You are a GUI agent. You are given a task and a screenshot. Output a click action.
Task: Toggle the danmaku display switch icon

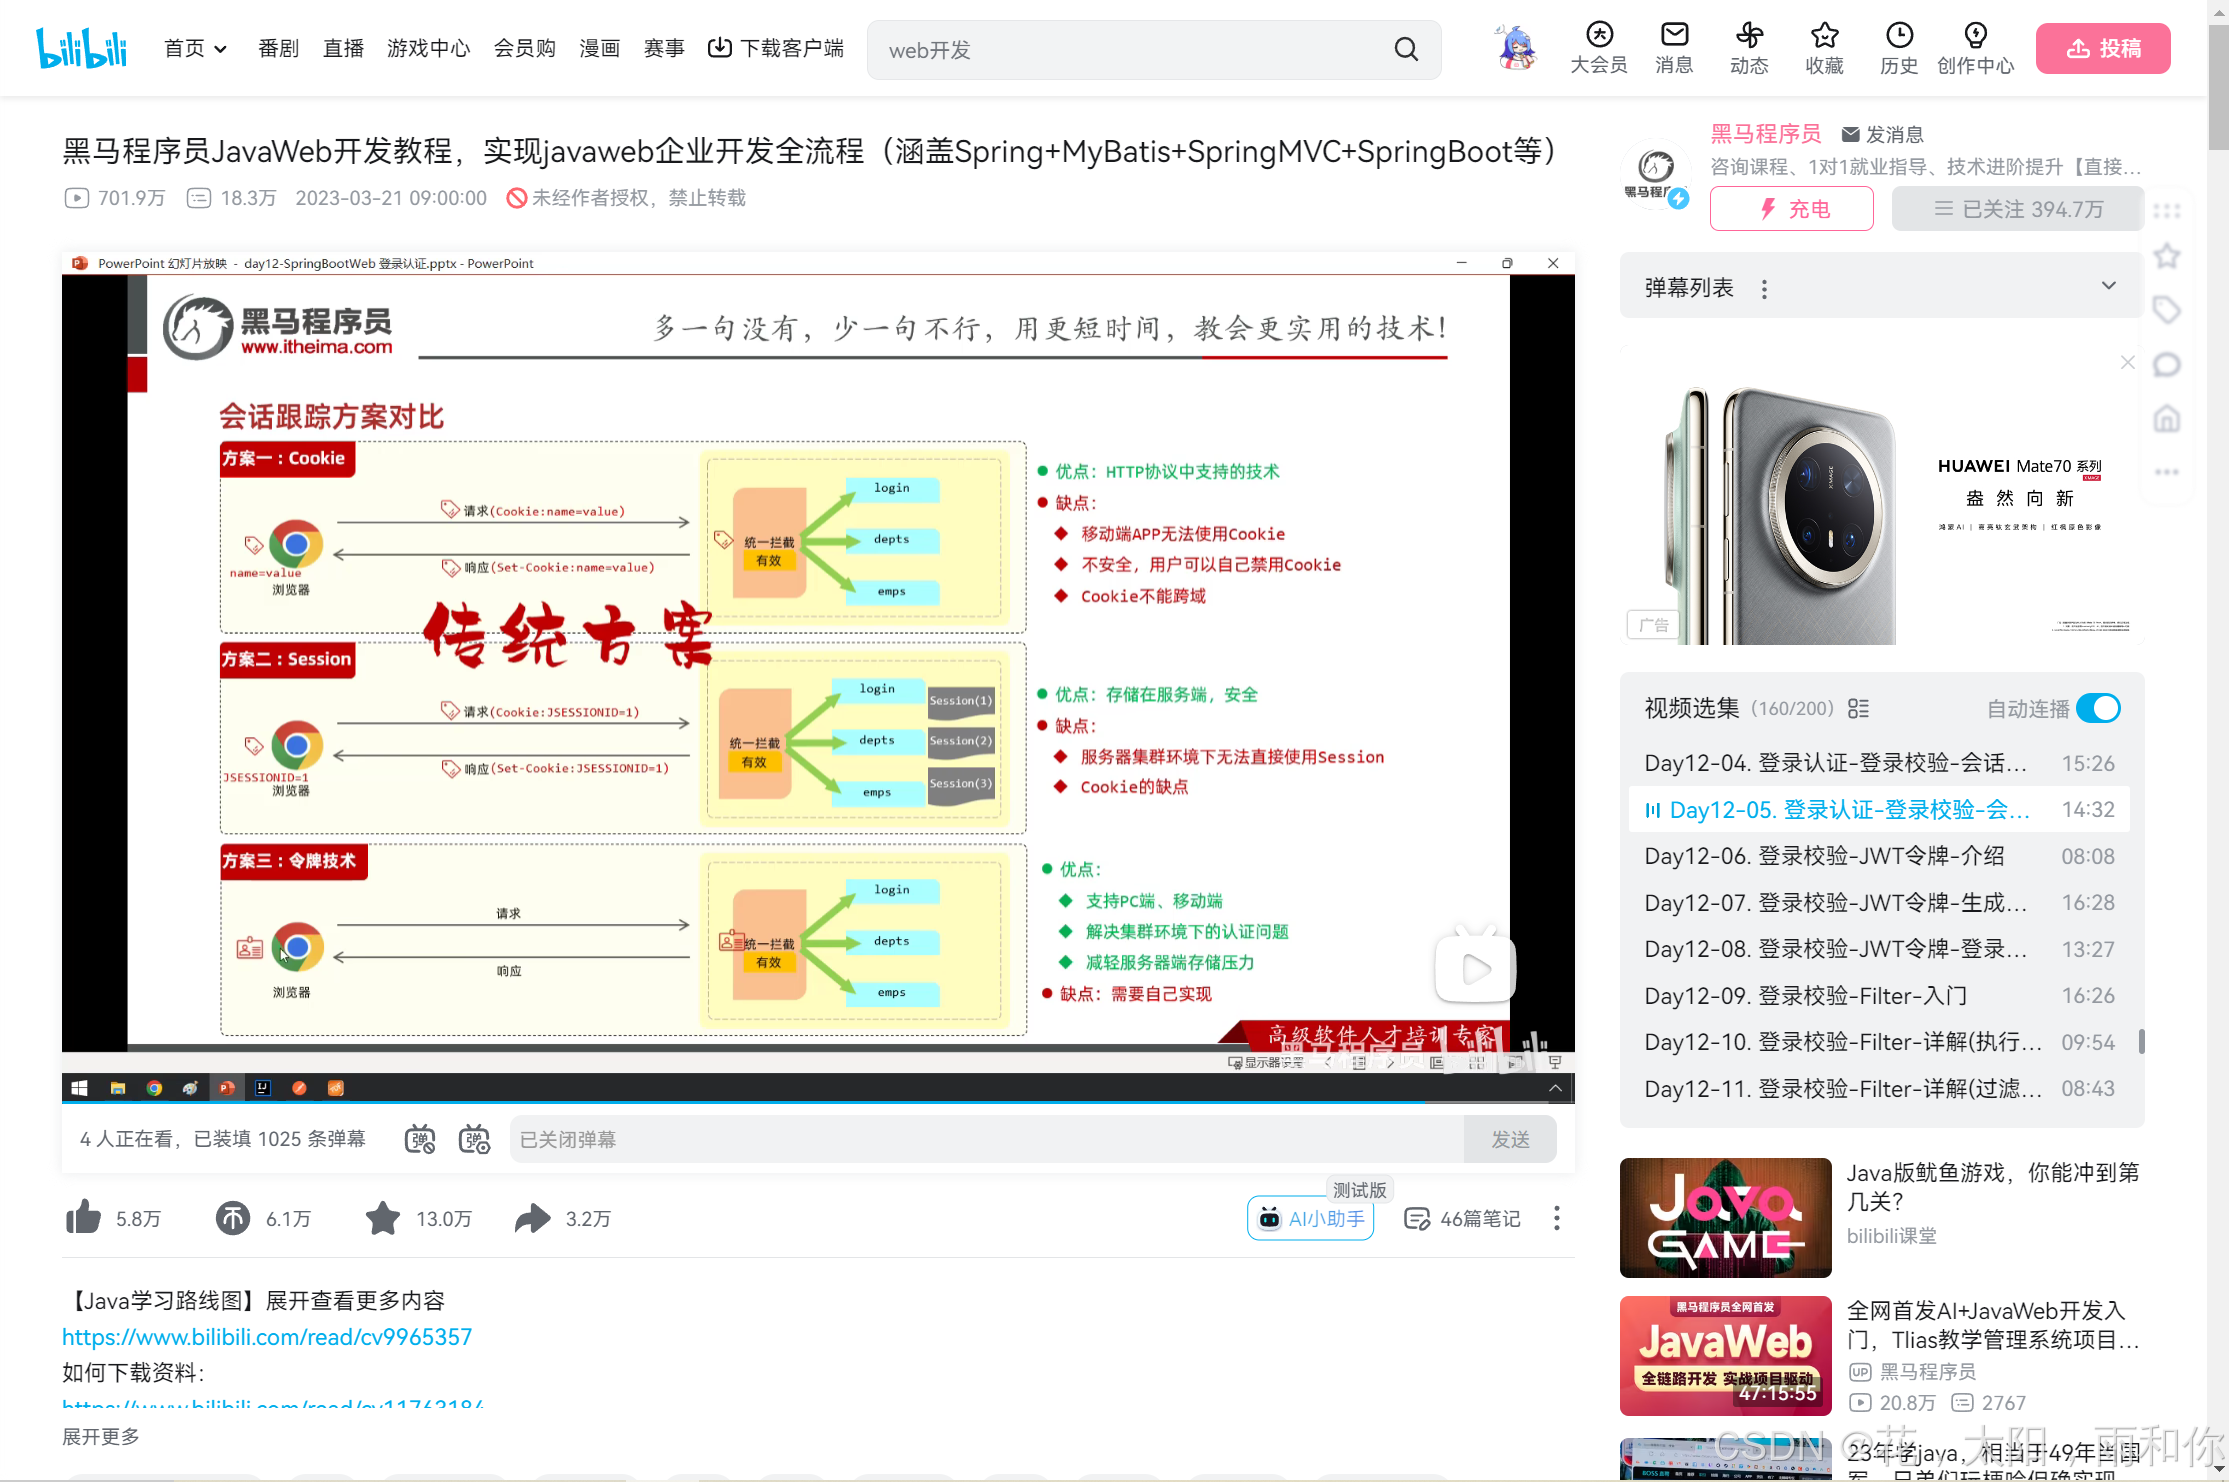[x=420, y=1139]
